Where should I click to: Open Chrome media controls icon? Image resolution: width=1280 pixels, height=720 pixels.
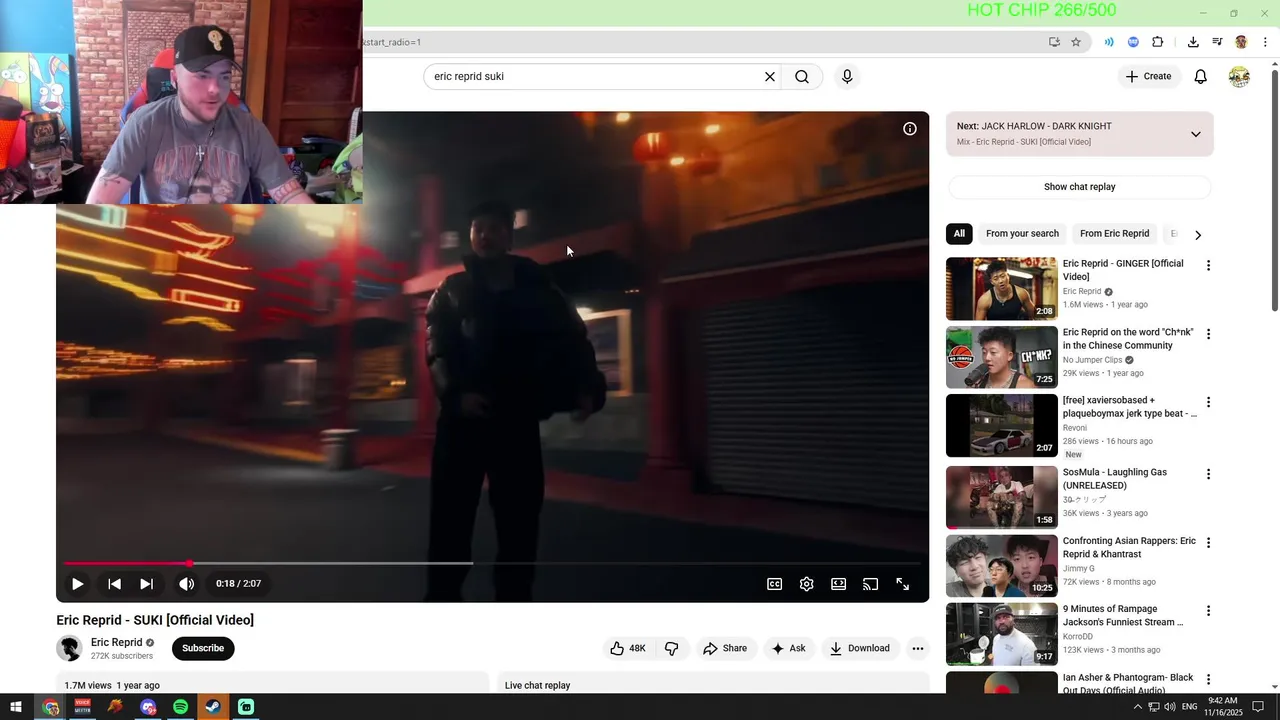(1217, 42)
